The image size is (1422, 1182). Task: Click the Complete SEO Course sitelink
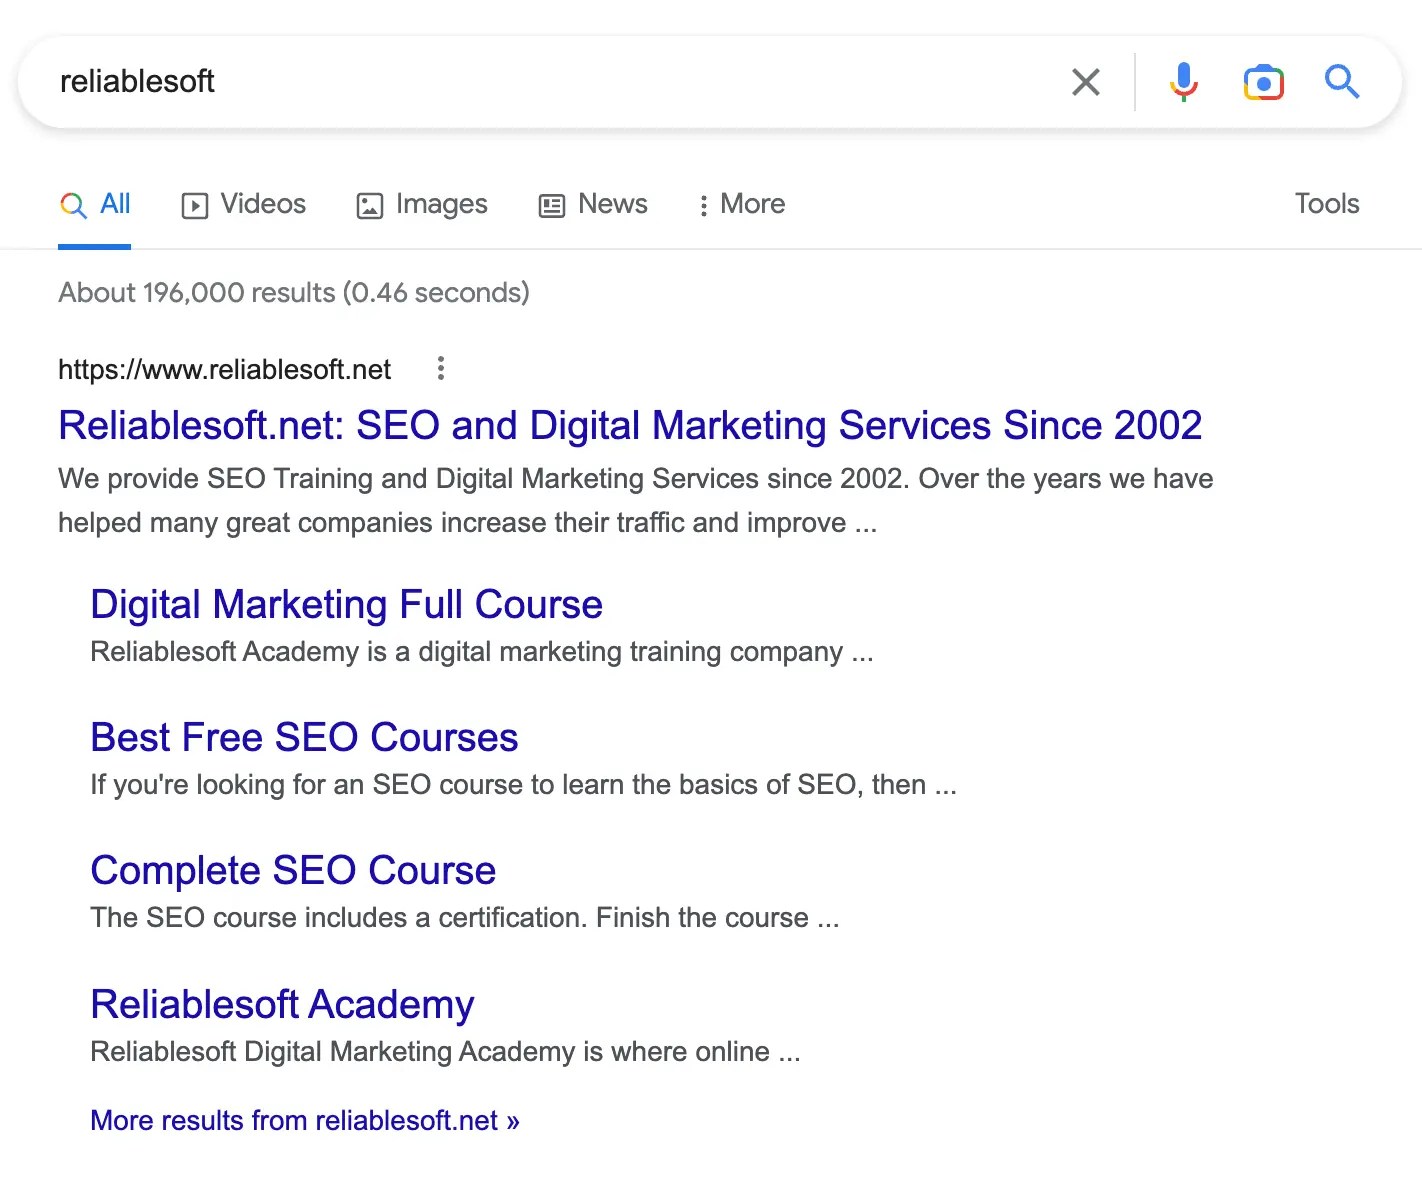coord(293,870)
